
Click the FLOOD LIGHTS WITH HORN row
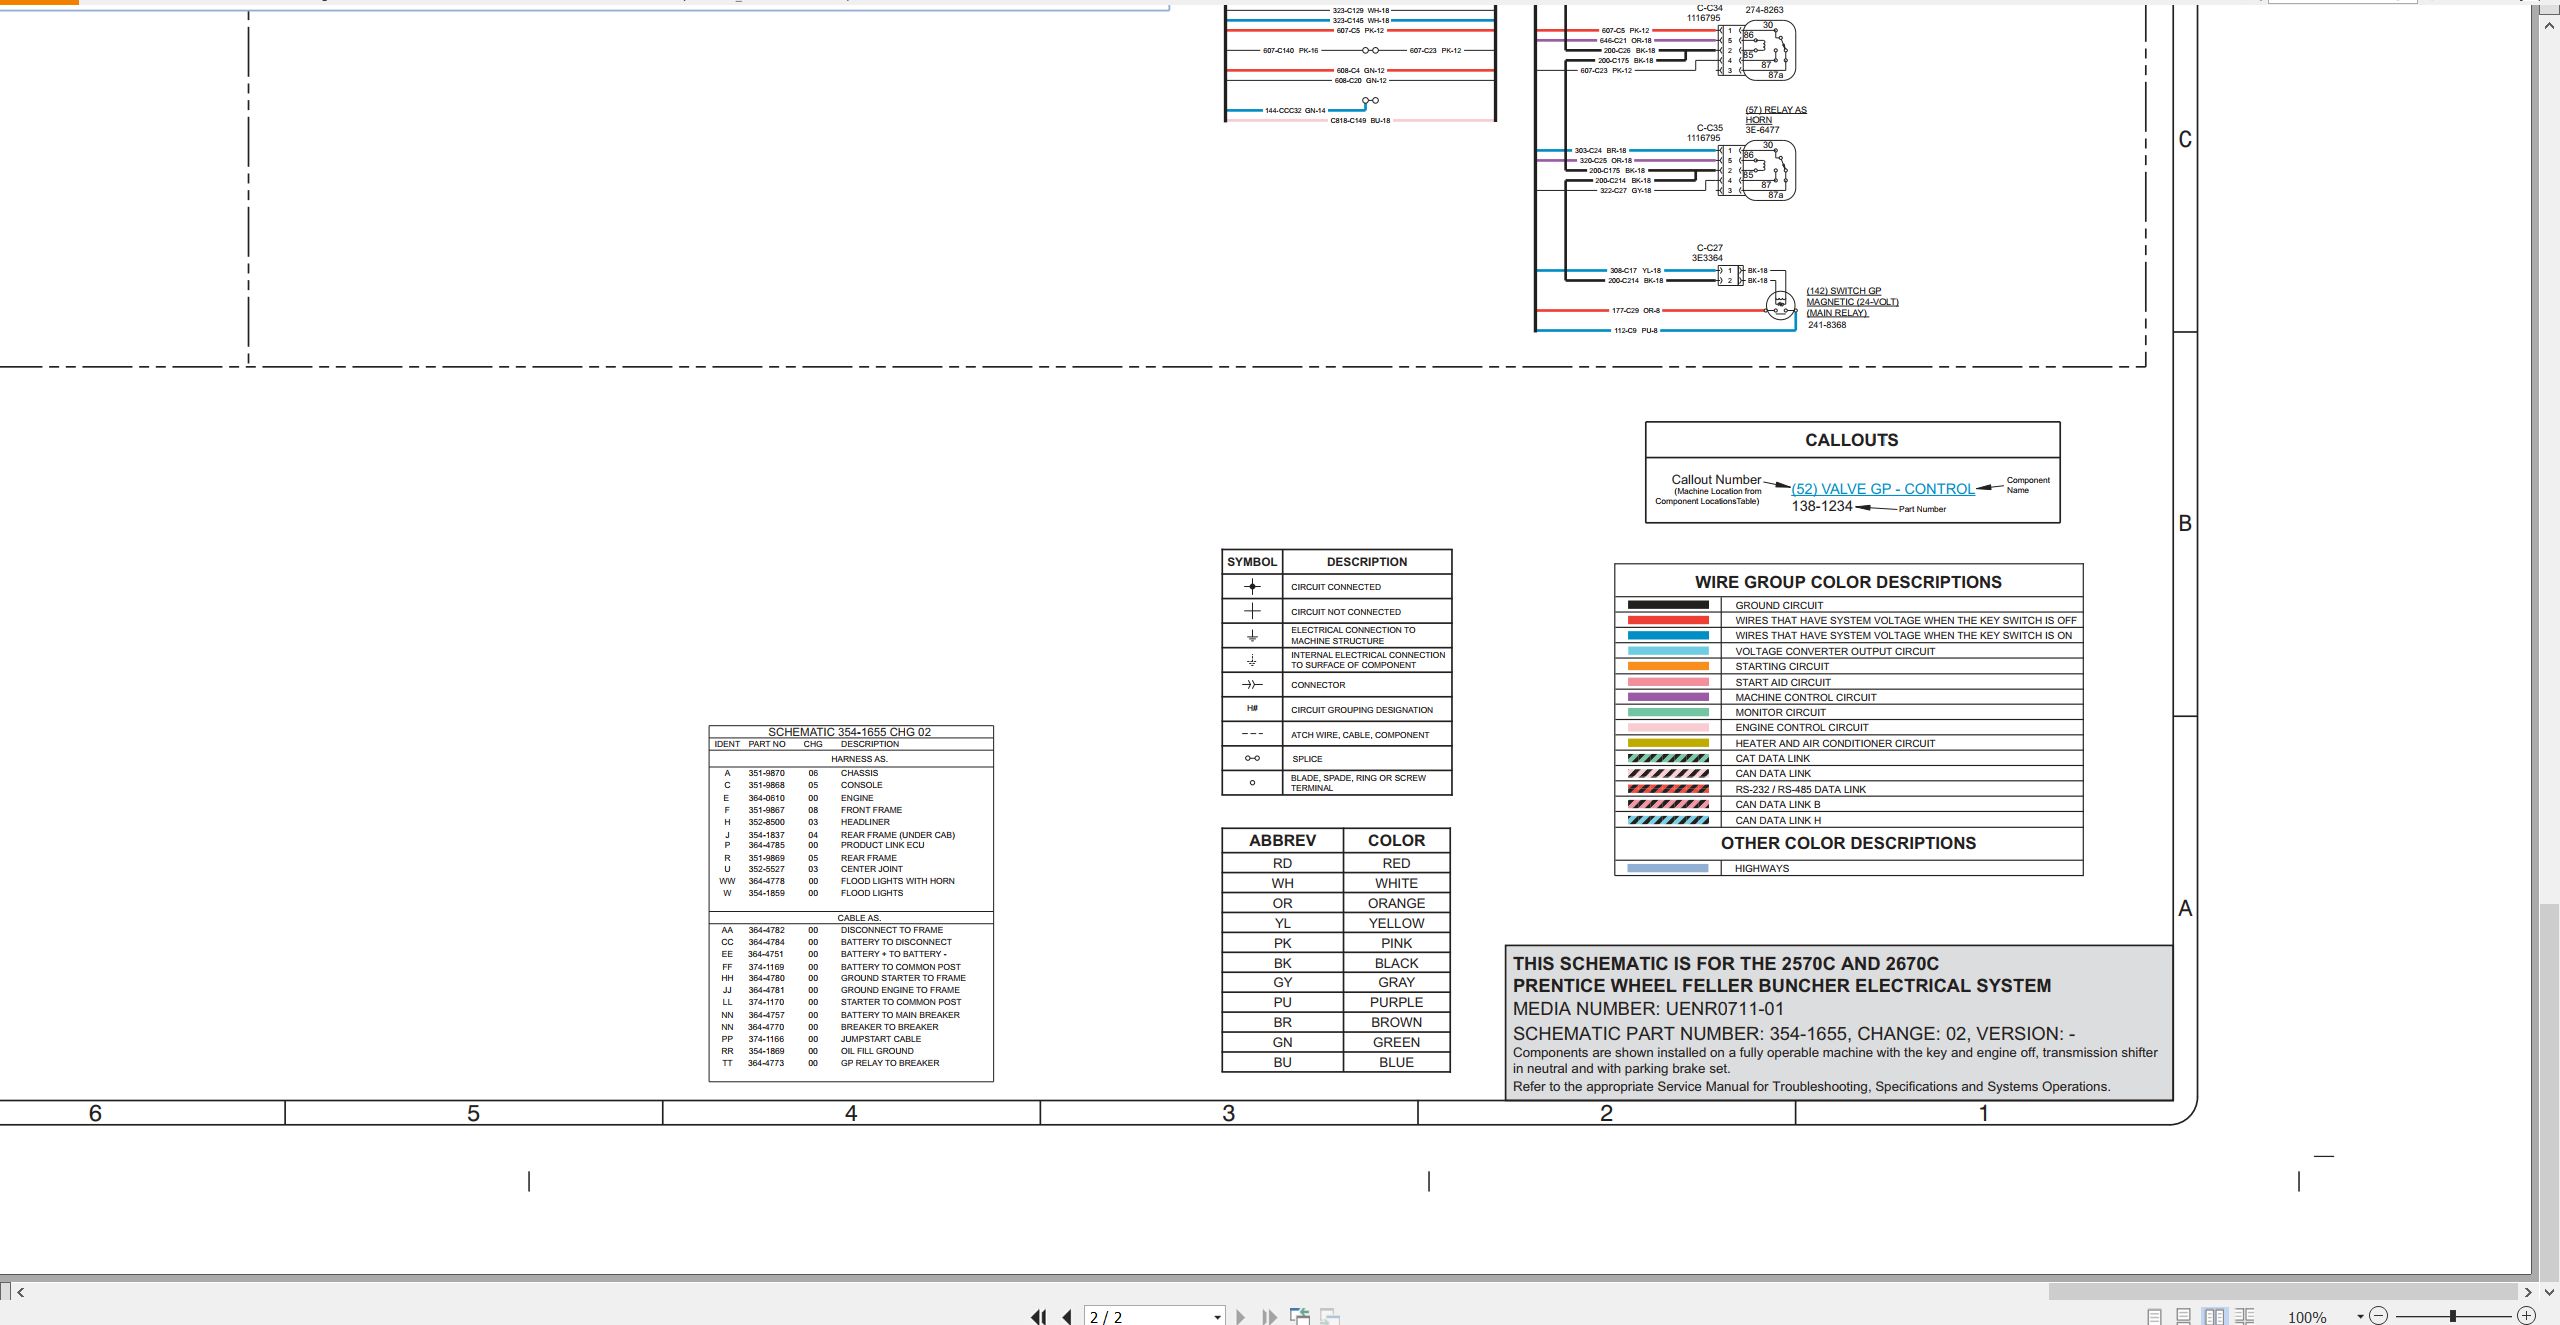point(851,881)
